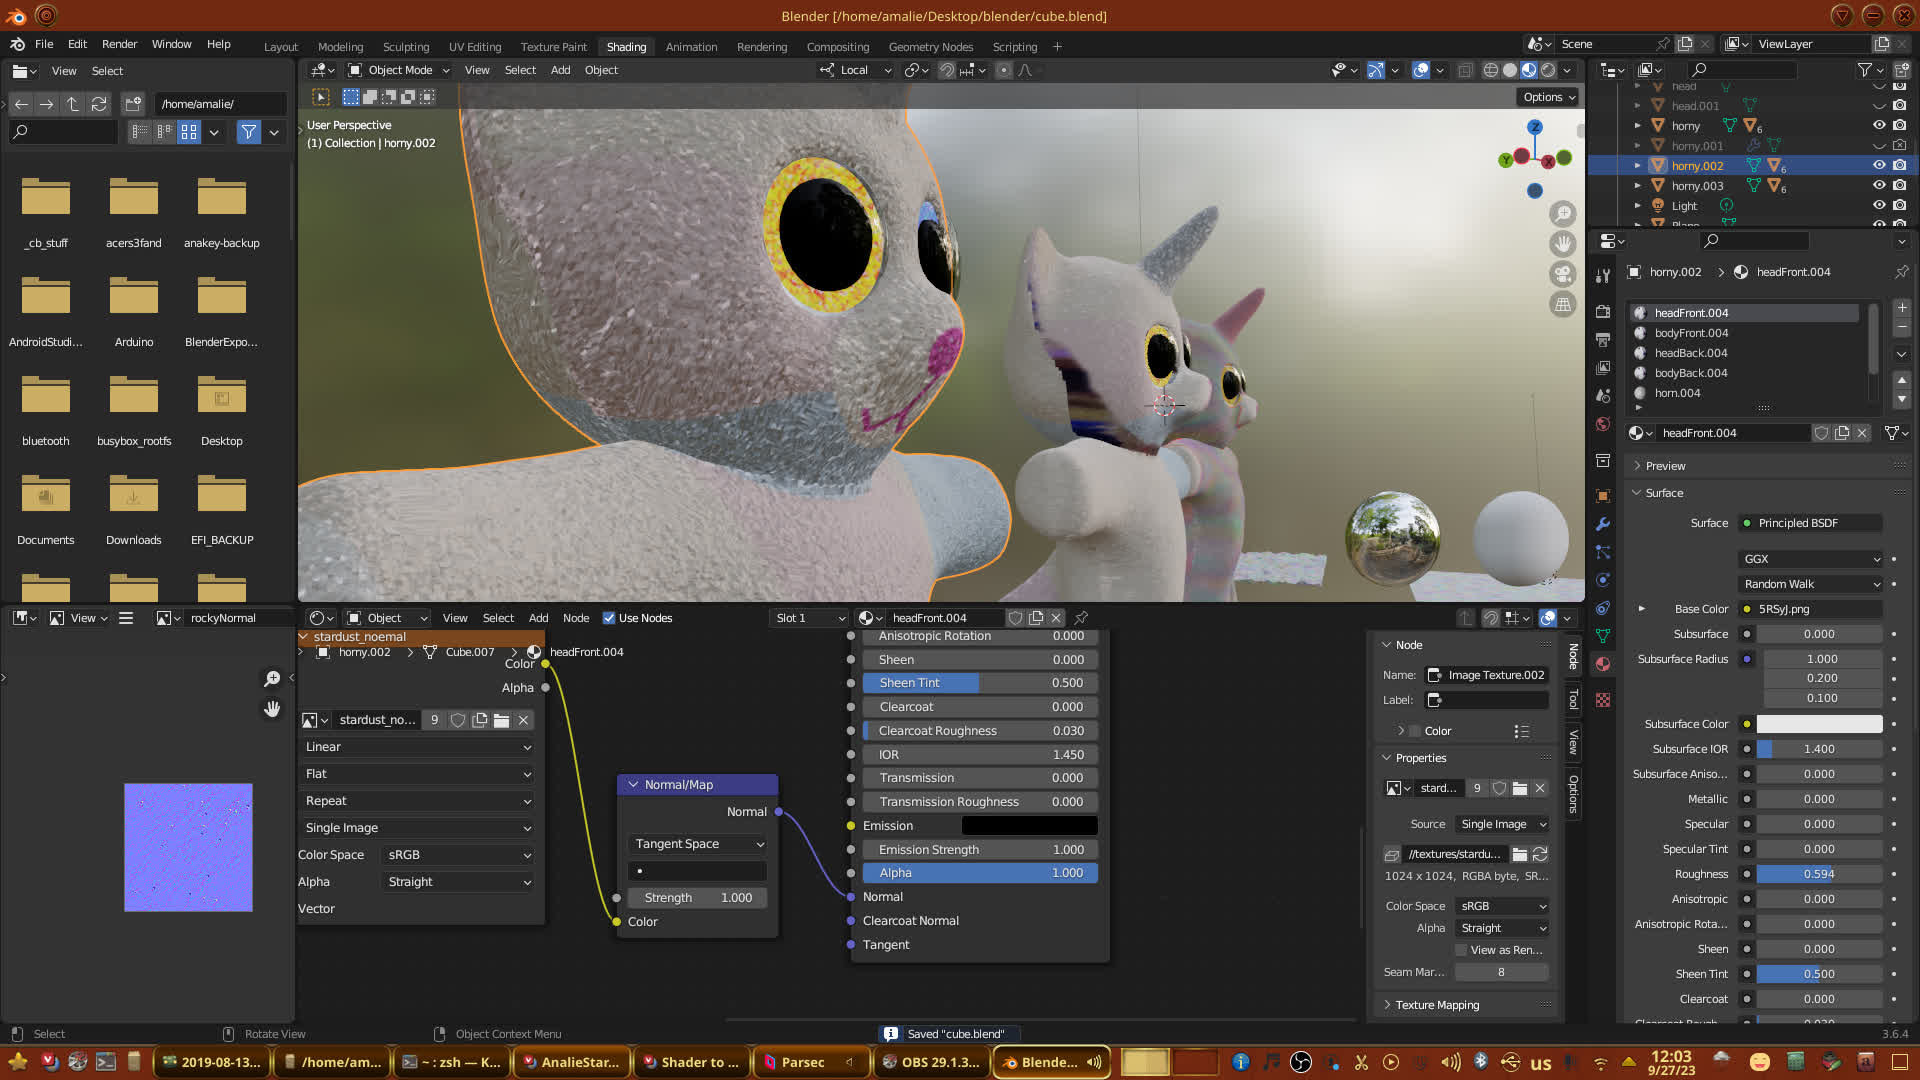Open the Material properties tab icon
Viewport: 1920px width, 1080px height.
pyautogui.click(x=1603, y=664)
